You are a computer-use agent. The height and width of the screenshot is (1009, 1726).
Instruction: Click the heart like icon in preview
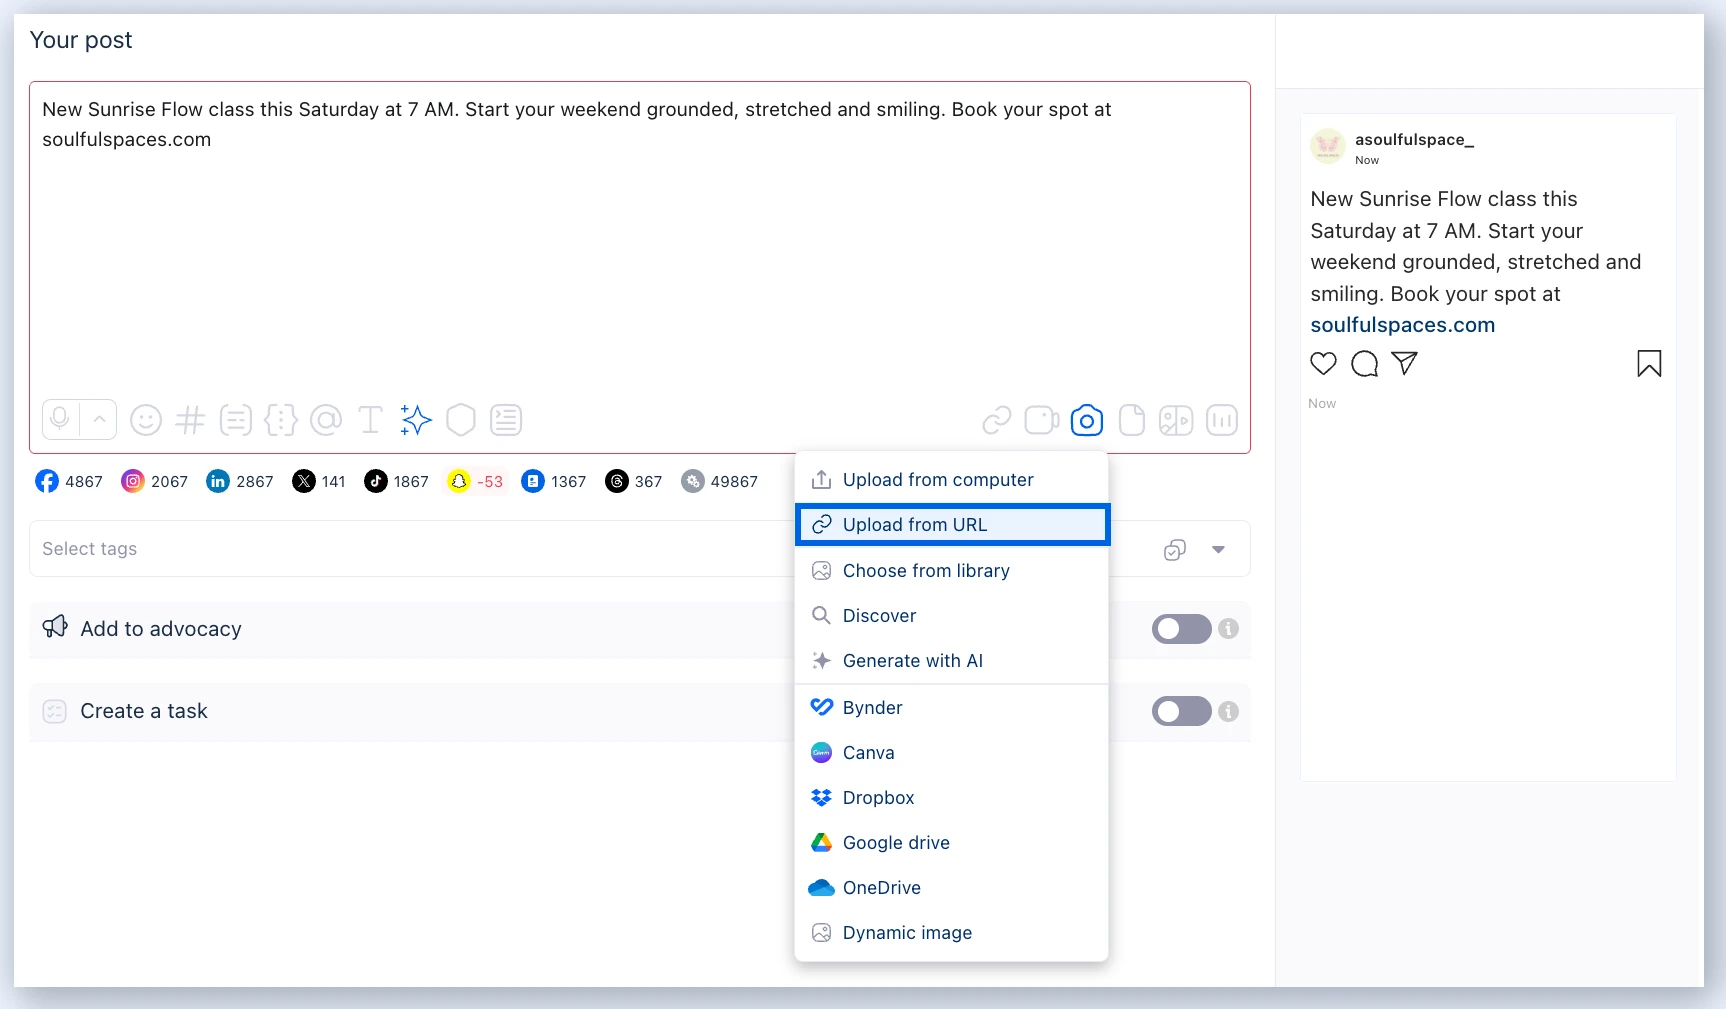pos(1323,364)
